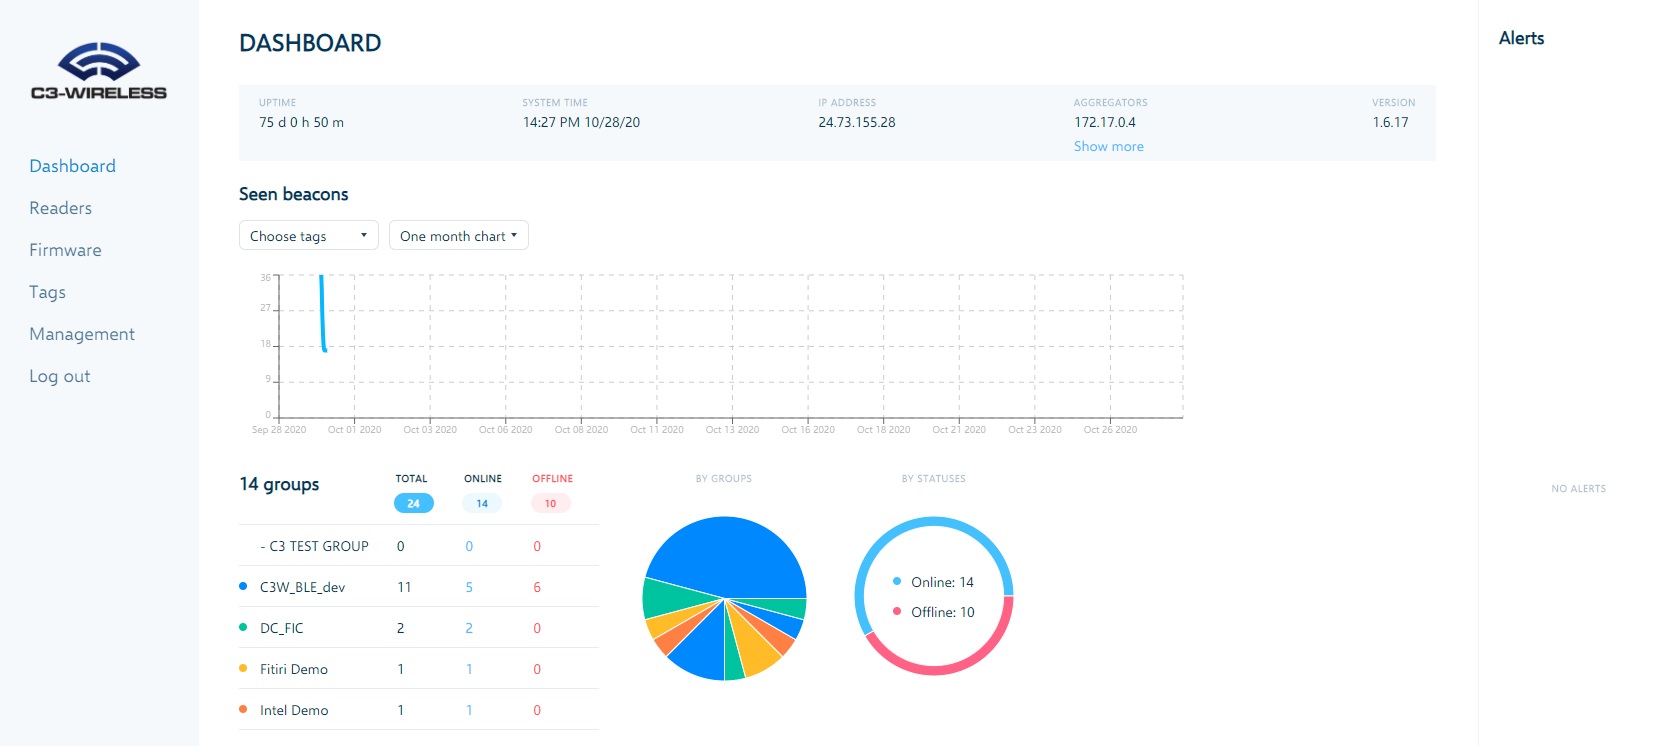This screenshot has width=1676, height=746.
Task: Select the C3 TEST GROUP row
Action: pyautogui.click(x=419, y=546)
